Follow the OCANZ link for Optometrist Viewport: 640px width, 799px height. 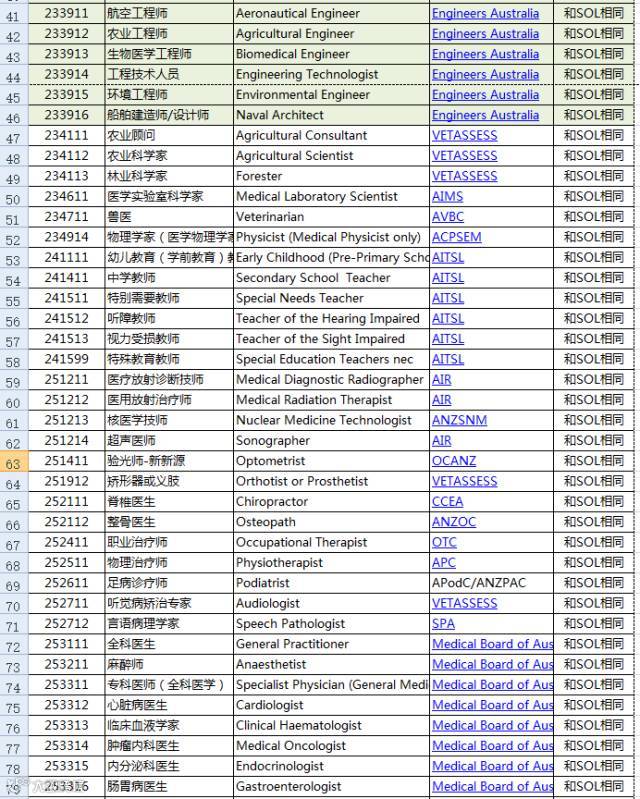(x=454, y=461)
